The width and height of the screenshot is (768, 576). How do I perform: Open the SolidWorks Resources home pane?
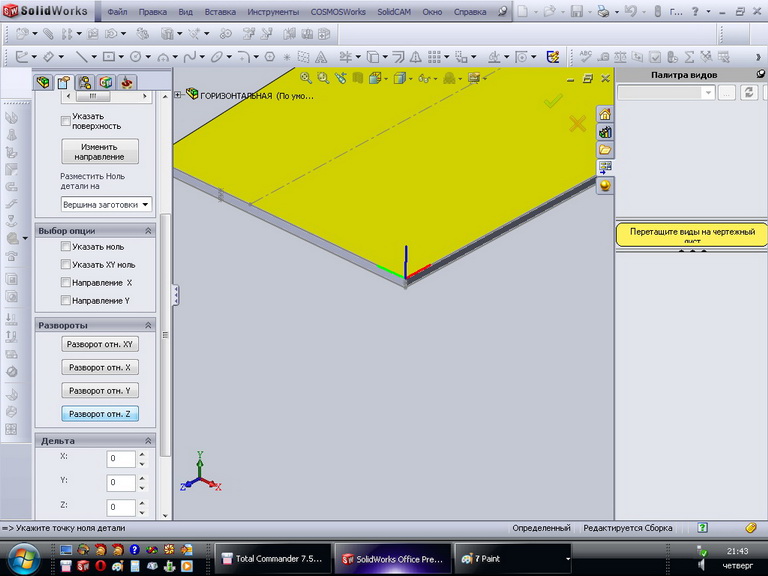click(x=605, y=114)
